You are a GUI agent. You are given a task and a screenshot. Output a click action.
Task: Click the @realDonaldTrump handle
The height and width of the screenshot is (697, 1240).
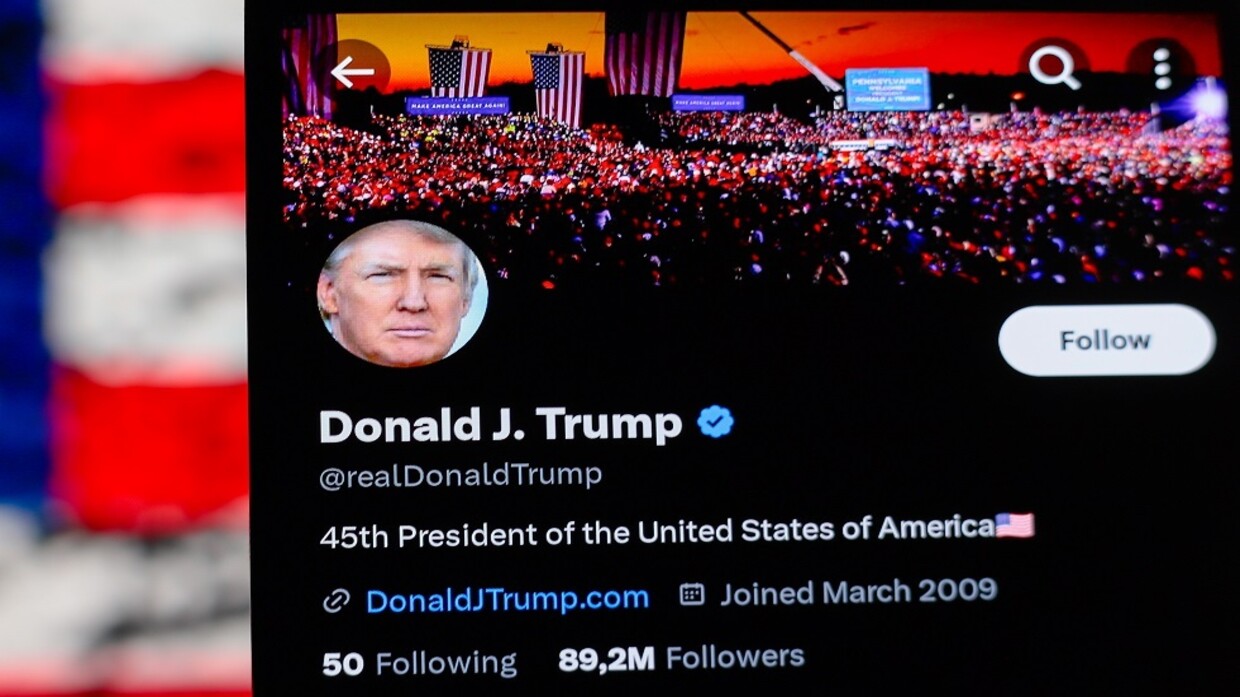pyautogui.click(x=460, y=476)
